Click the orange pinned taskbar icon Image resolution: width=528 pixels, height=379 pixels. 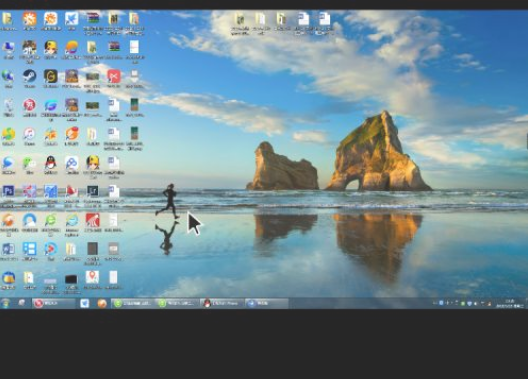102,303
